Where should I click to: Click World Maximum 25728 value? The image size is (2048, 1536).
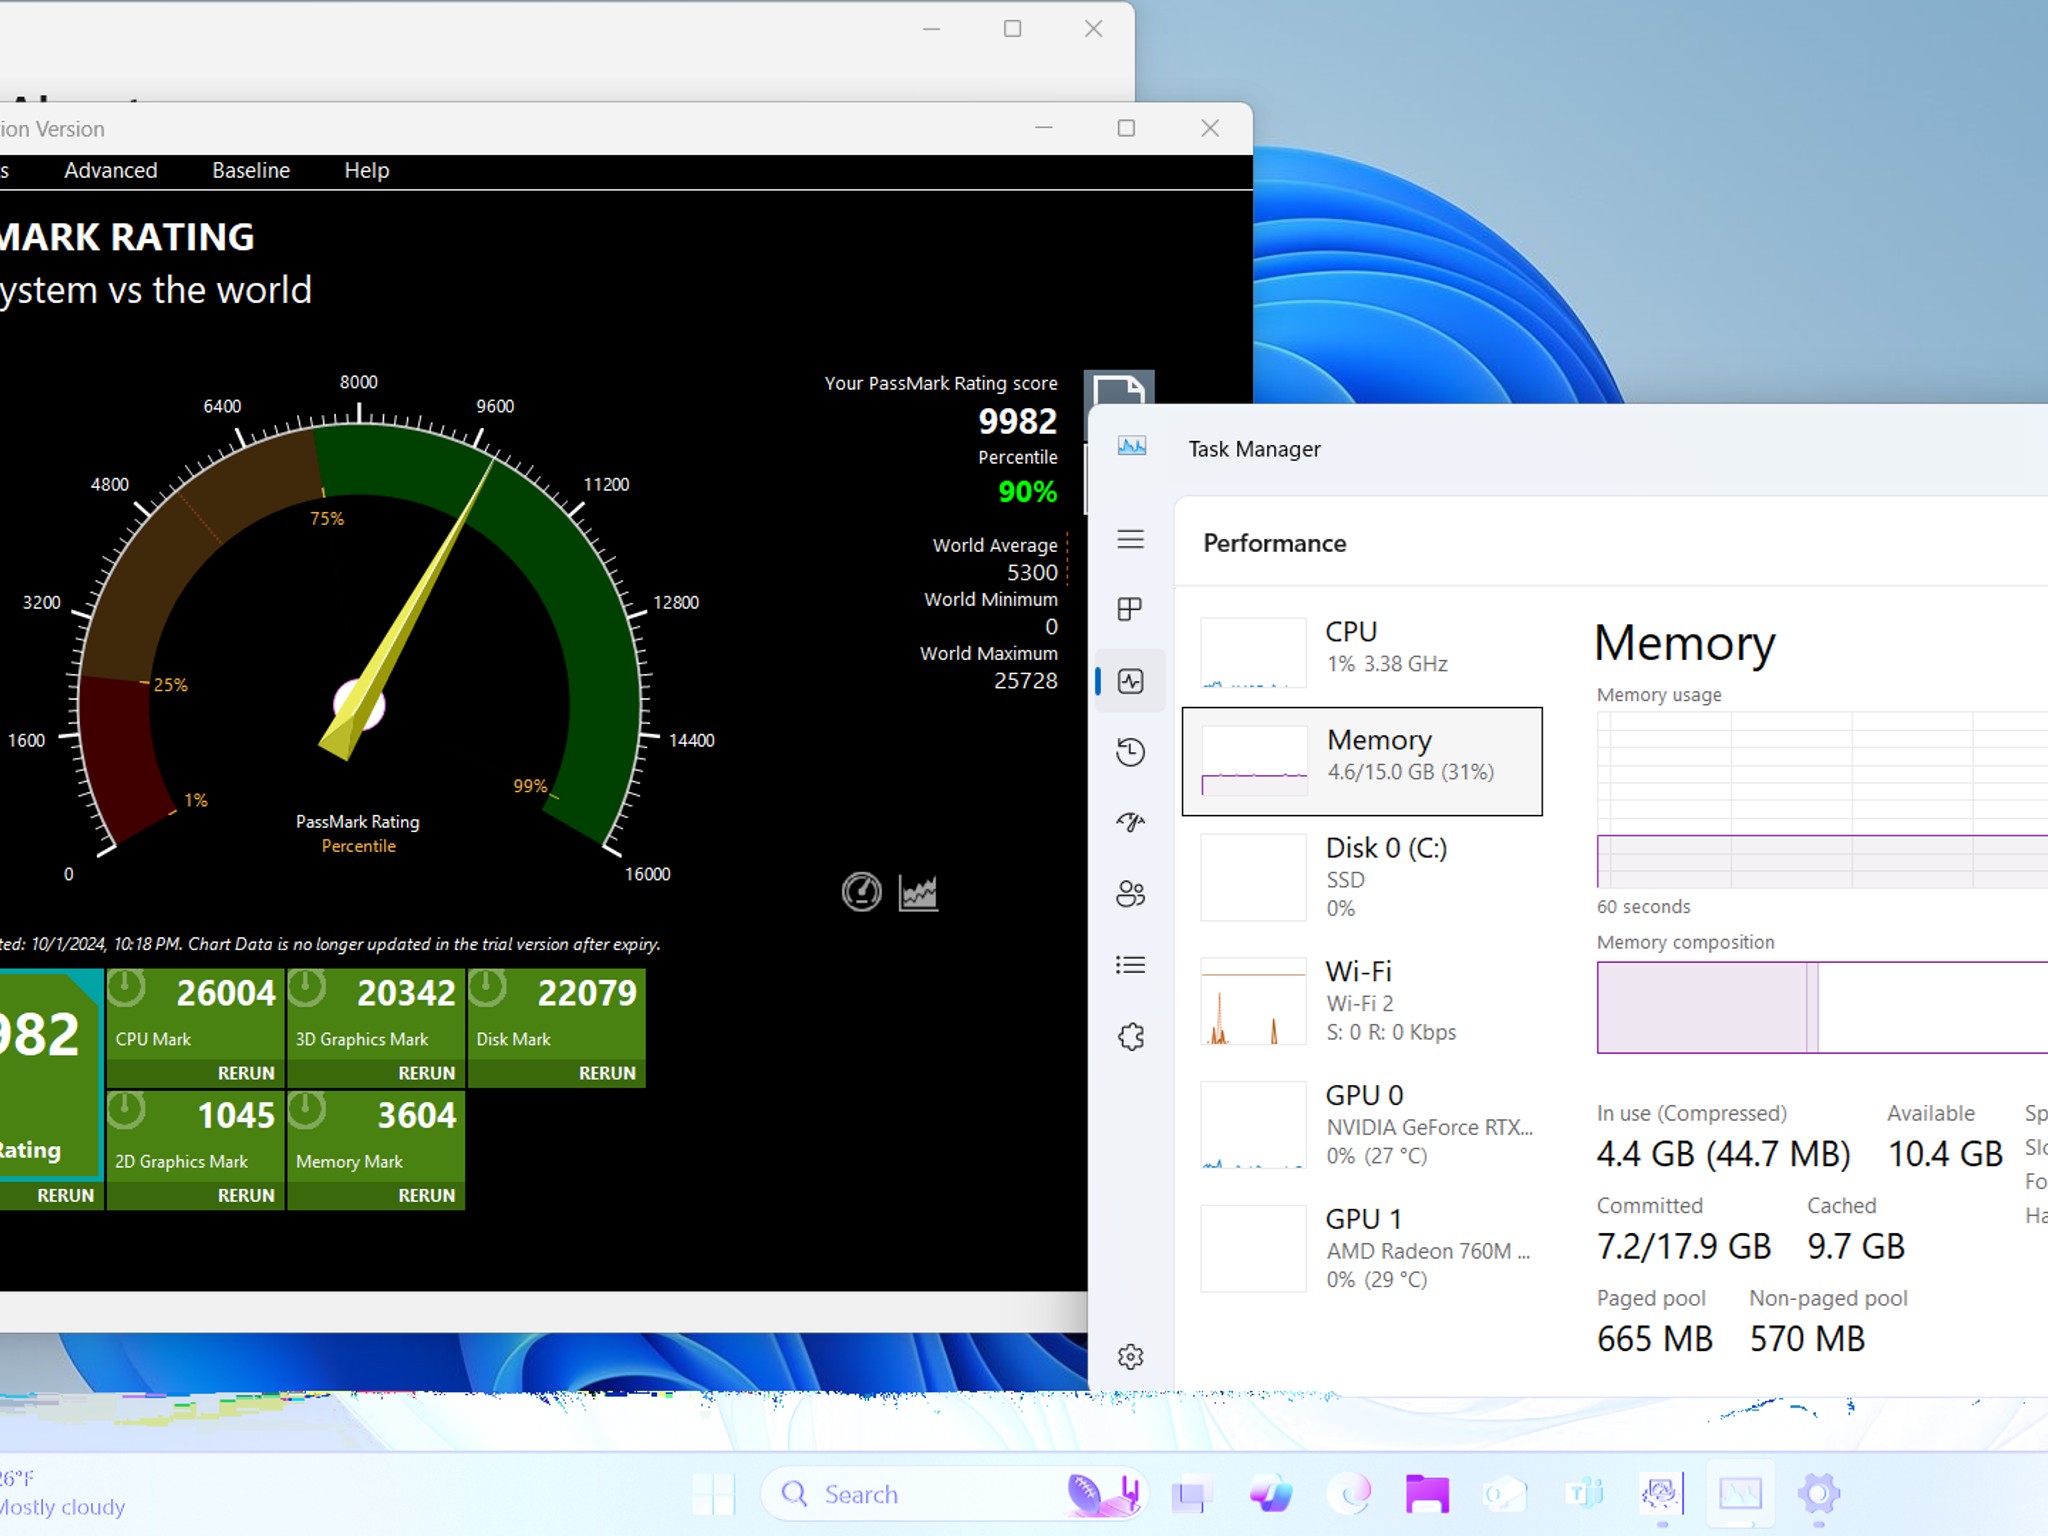click(1026, 681)
